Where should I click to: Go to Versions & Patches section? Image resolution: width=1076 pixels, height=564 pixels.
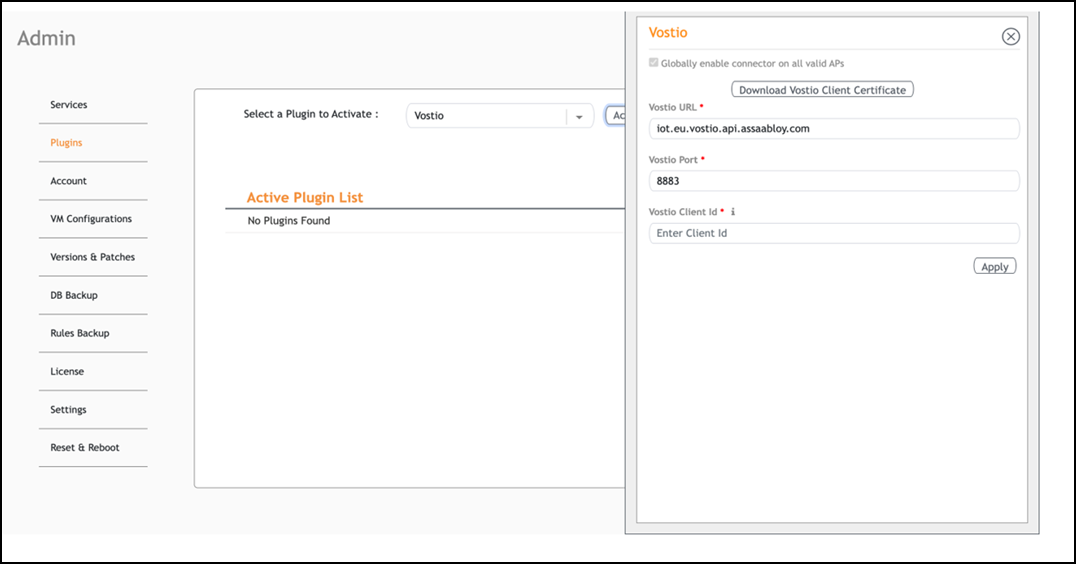click(x=93, y=257)
